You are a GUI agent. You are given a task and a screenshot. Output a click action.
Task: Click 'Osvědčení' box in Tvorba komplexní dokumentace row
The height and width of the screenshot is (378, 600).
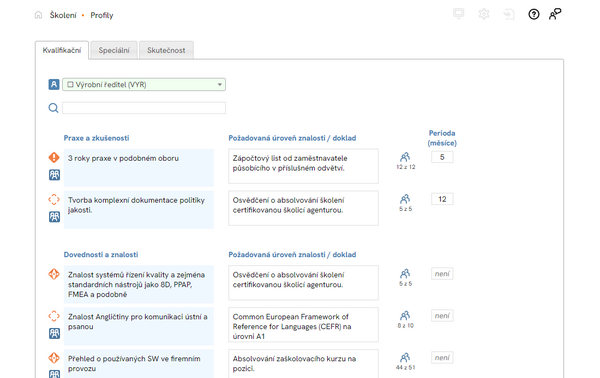coord(303,208)
